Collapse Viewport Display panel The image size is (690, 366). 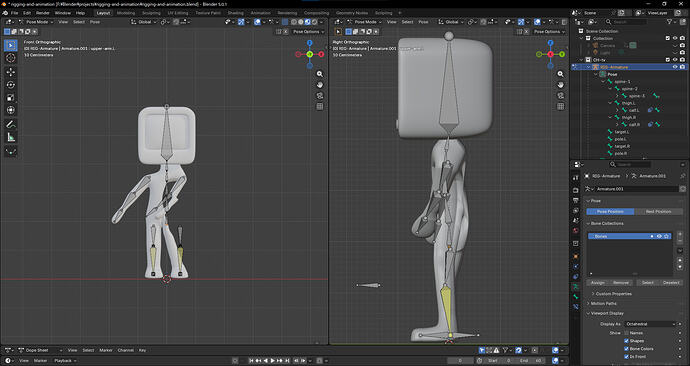607,313
